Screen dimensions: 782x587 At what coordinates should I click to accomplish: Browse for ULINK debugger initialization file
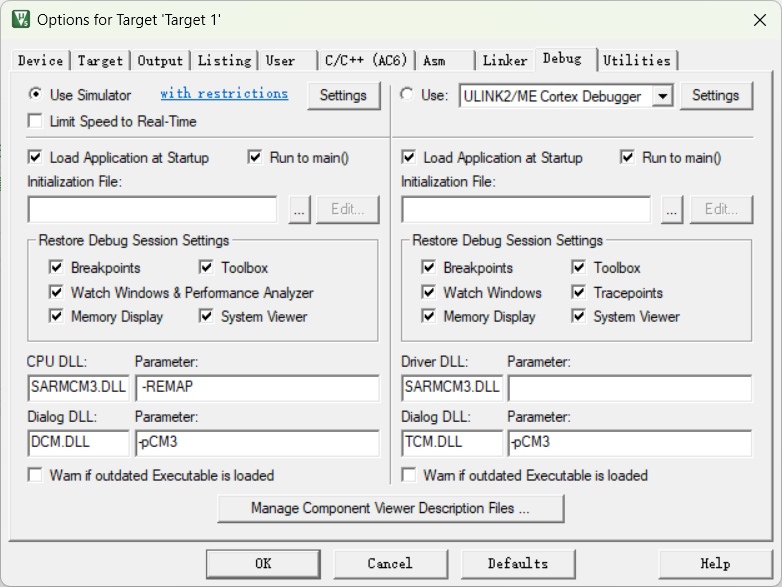[x=672, y=210]
